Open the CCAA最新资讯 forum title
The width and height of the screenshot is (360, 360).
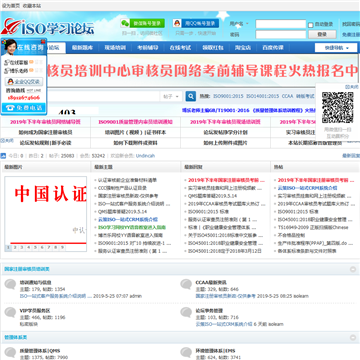pyautogui.click(x=211, y=282)
